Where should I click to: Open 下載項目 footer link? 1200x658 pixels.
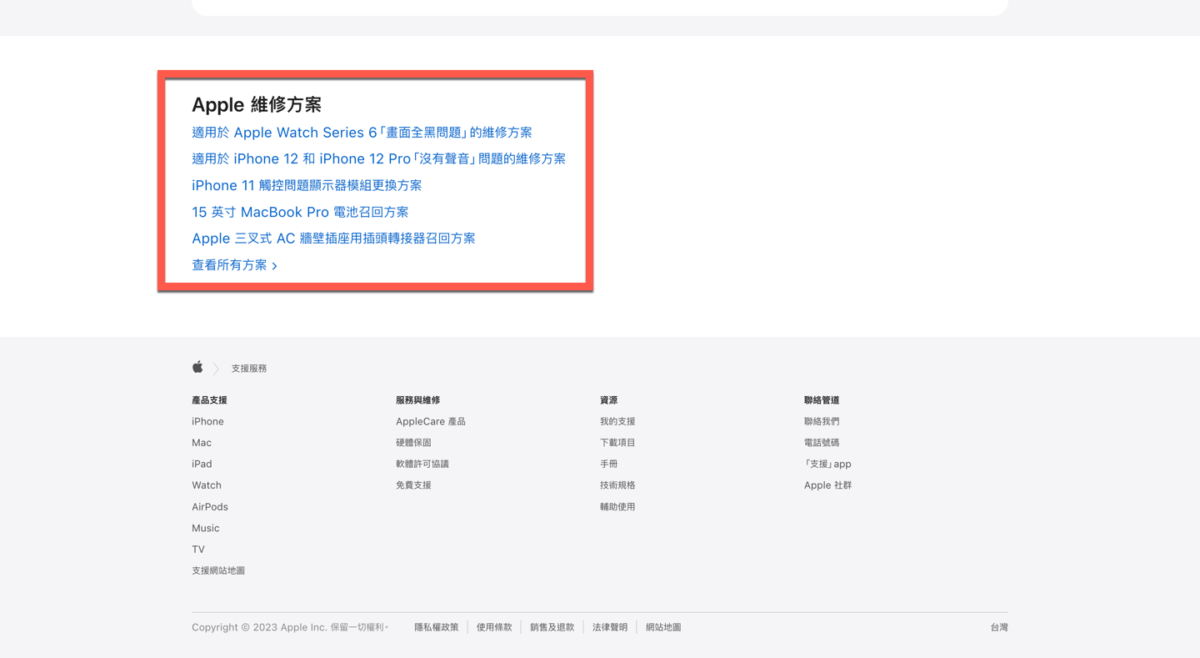(618, 443)
